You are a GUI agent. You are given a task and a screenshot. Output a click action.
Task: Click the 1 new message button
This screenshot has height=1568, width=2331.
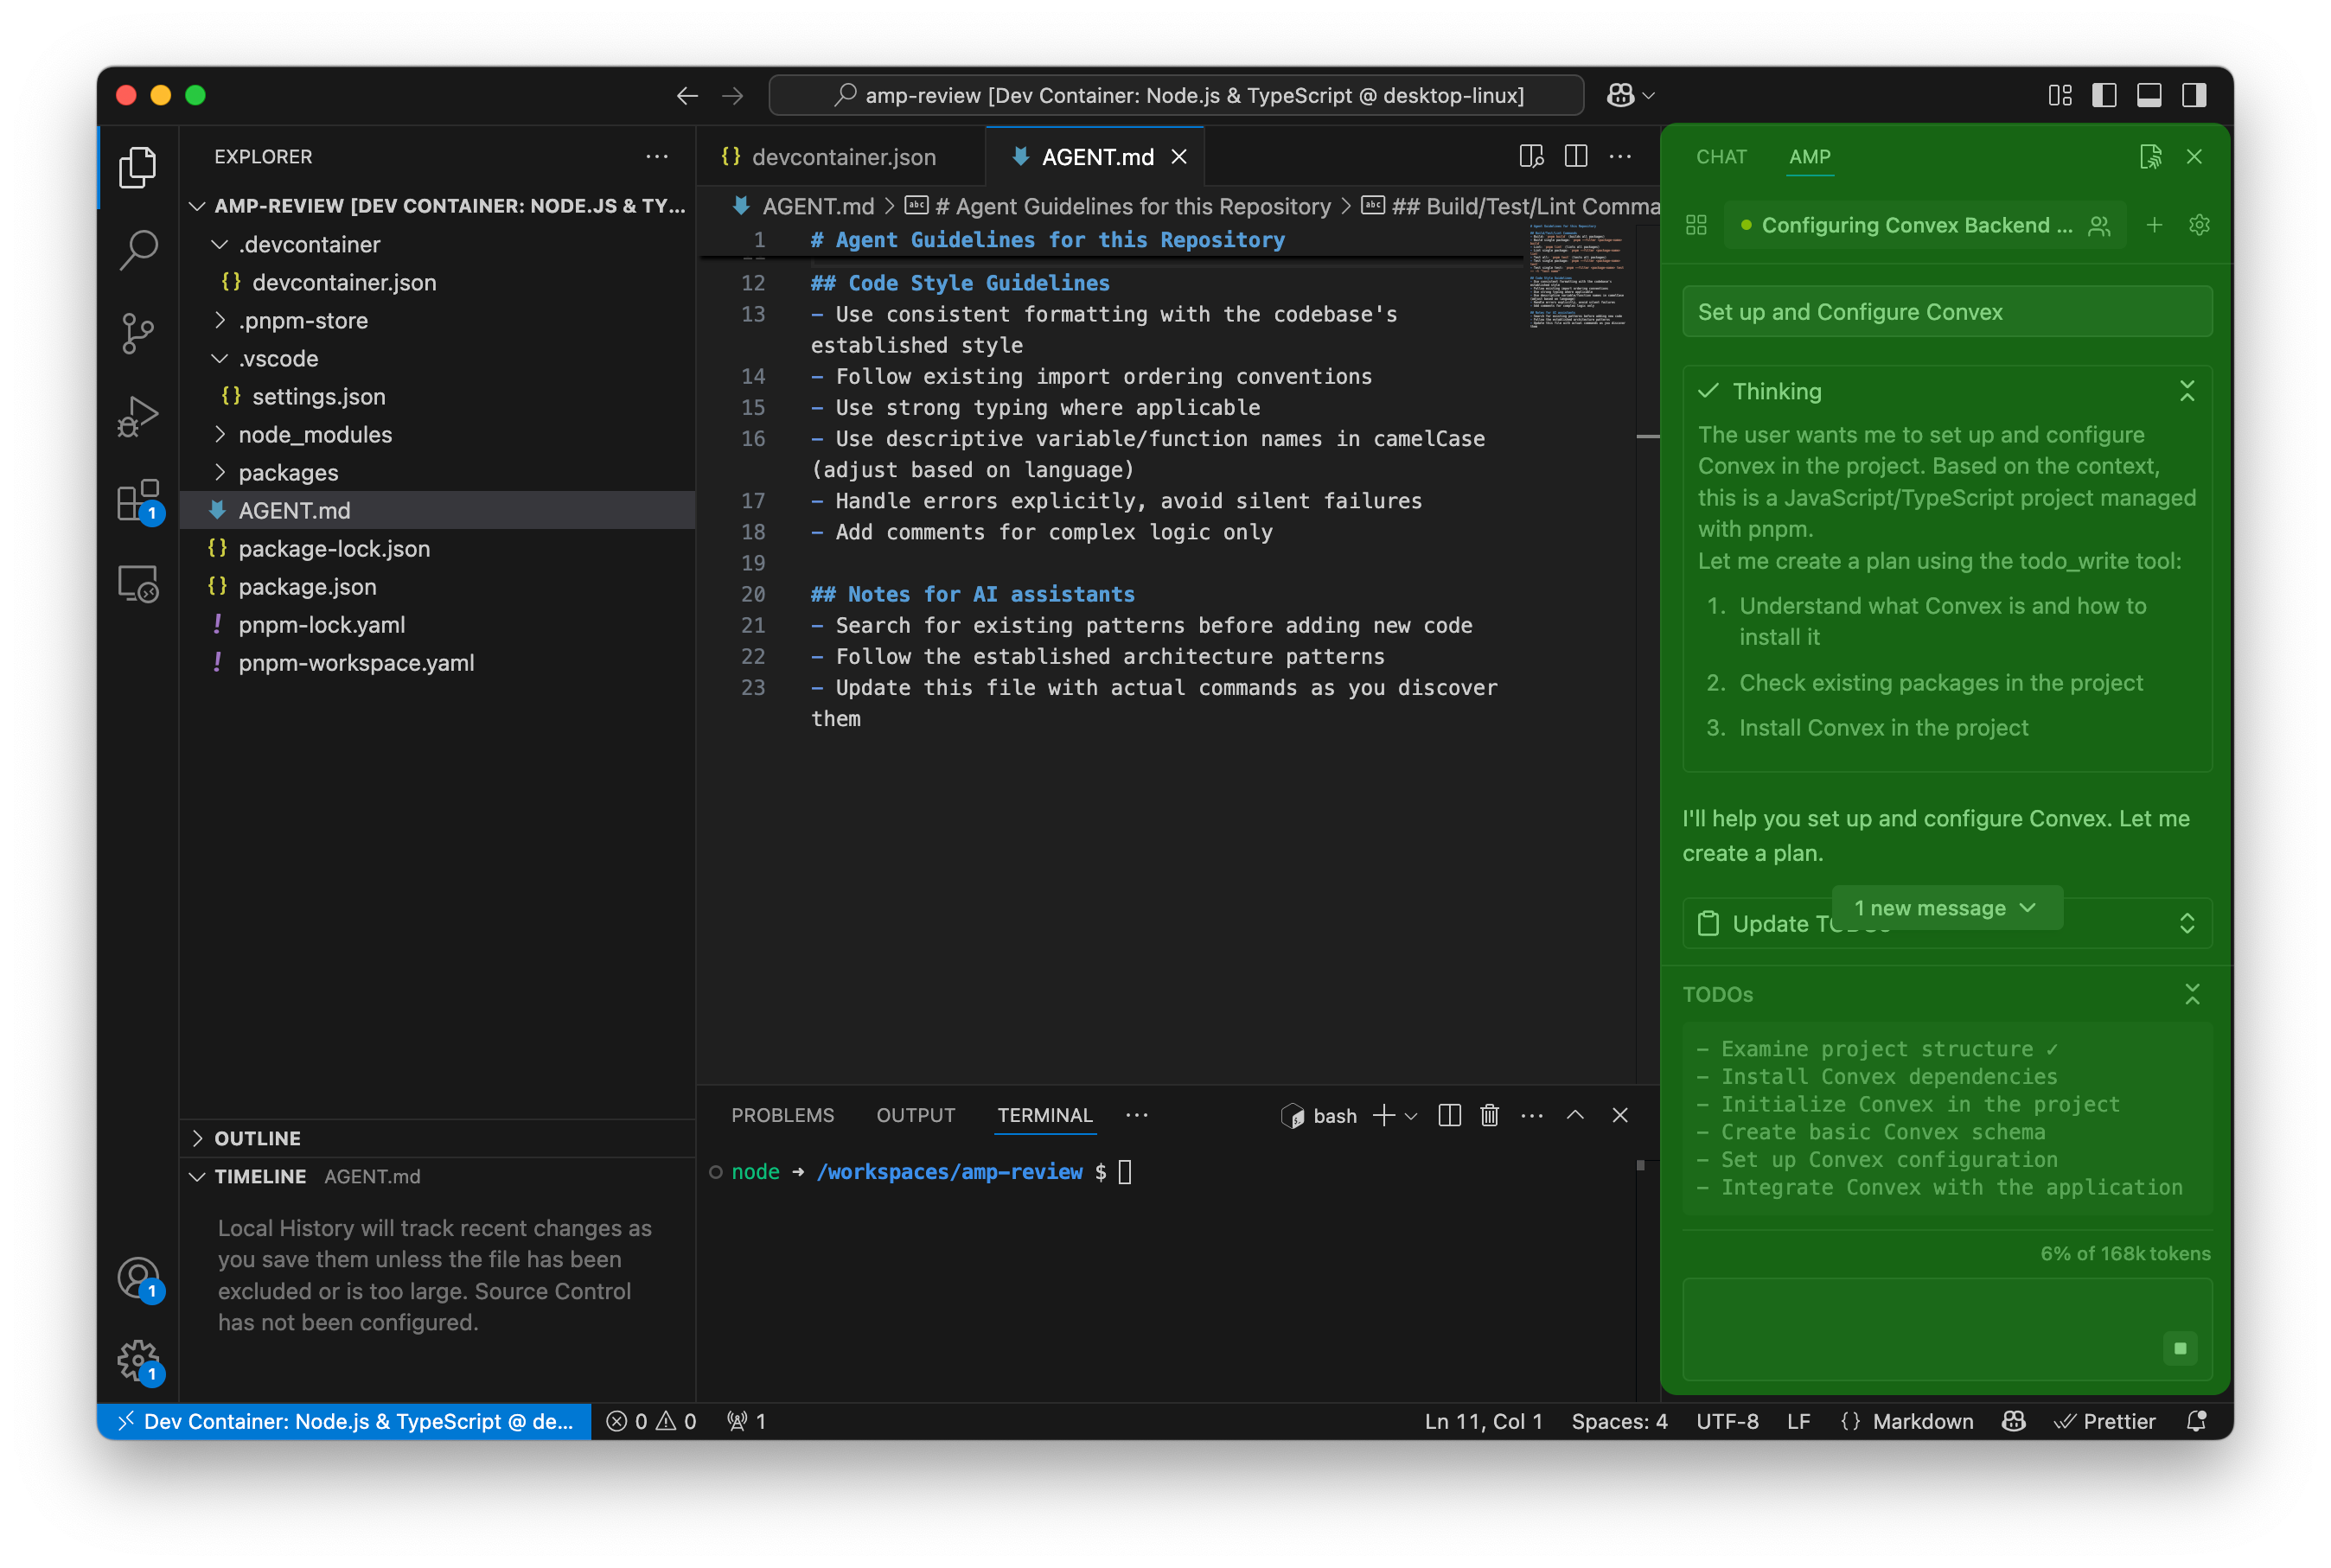(x=1946, y=908)
